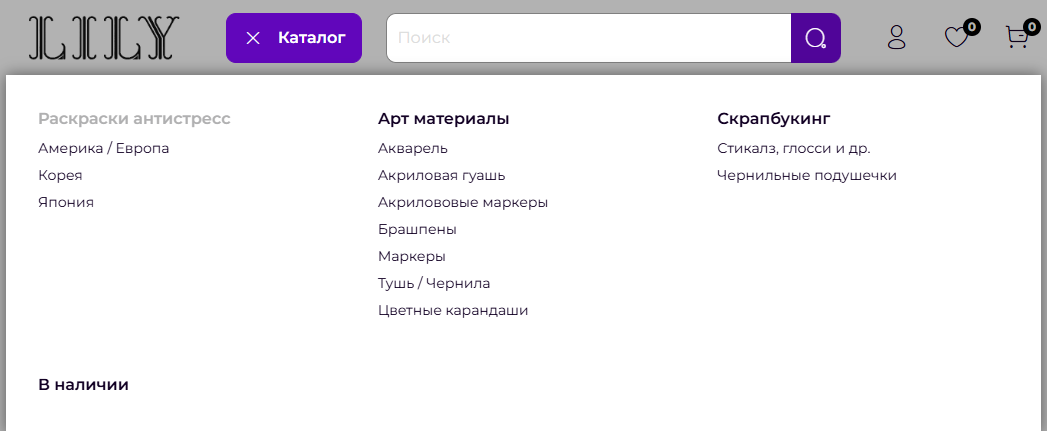
Task: Open the shopping cart icon
Action: (x=1017, y=38)
